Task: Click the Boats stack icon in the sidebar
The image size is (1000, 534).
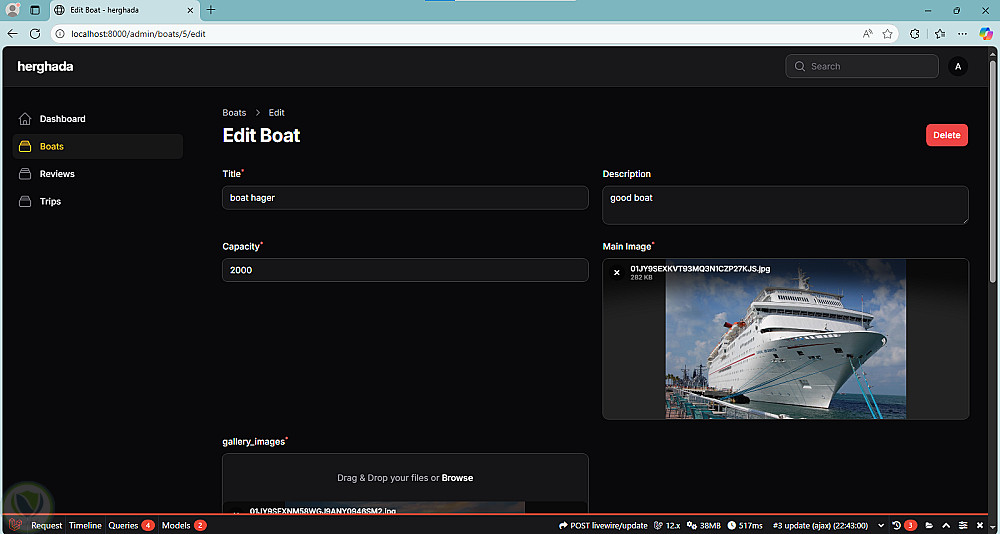Action: (25, 146)
